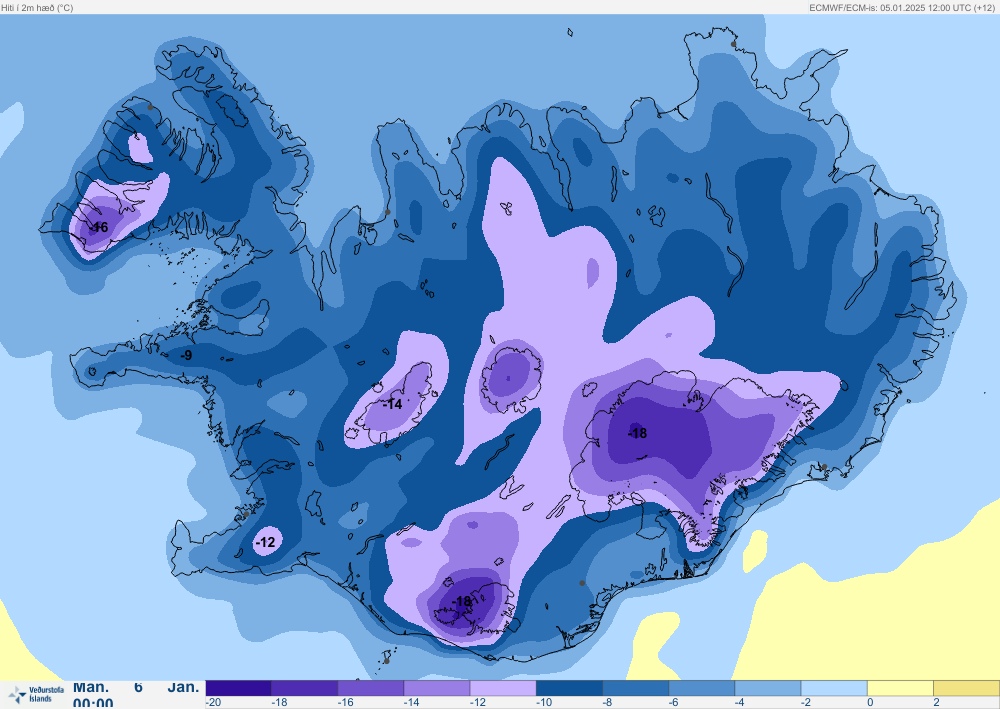Pick the legend swatch between -18 and -16
1000x709 pixels.
click(305, 688)
